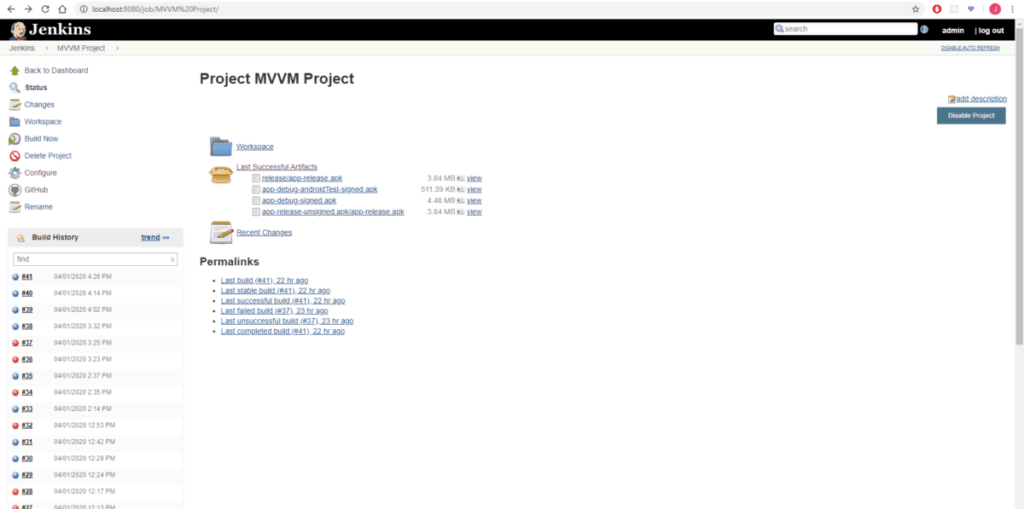
Task: Click the large Workspace folder icon
Action: click(221, 147)
